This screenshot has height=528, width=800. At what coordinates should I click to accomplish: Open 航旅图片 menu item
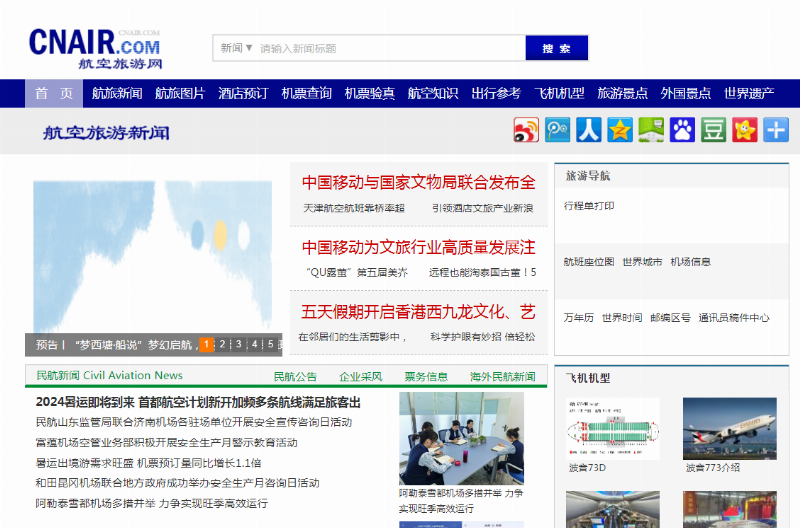pyautogui.click(x=180, y=93)
